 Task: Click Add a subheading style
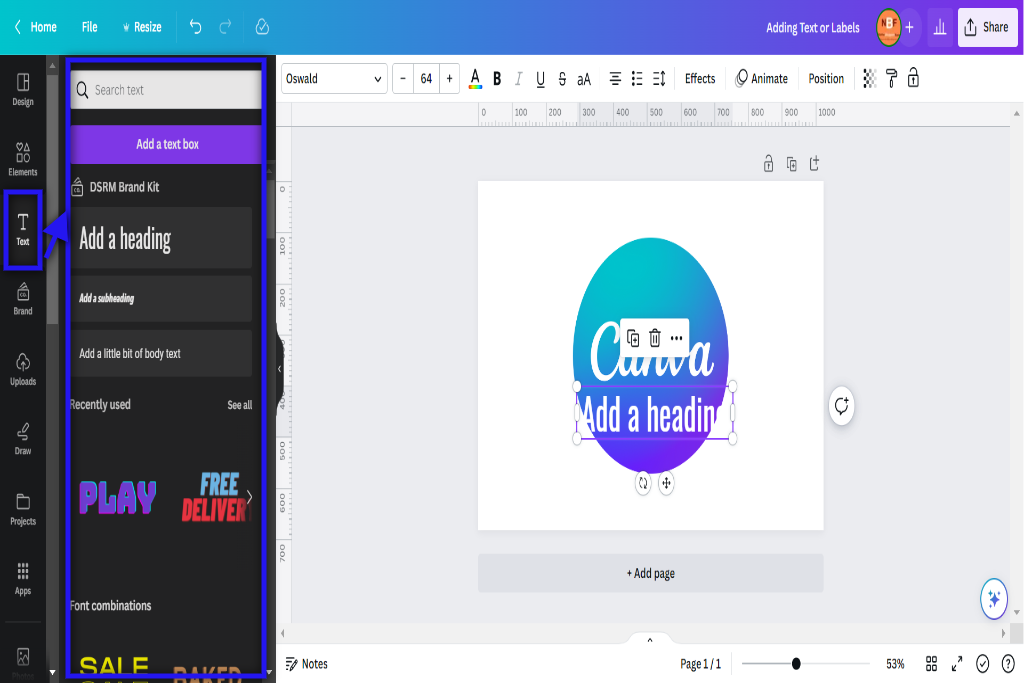[161, 298]
